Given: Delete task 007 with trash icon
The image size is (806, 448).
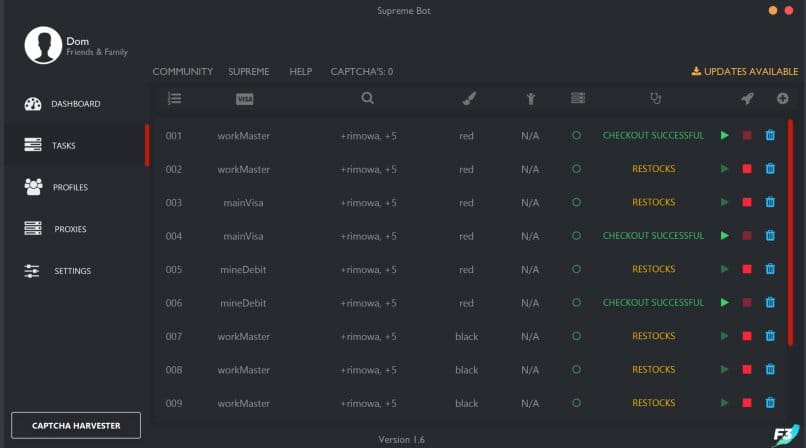Looking at the screenshot, I should coord(770,335).
